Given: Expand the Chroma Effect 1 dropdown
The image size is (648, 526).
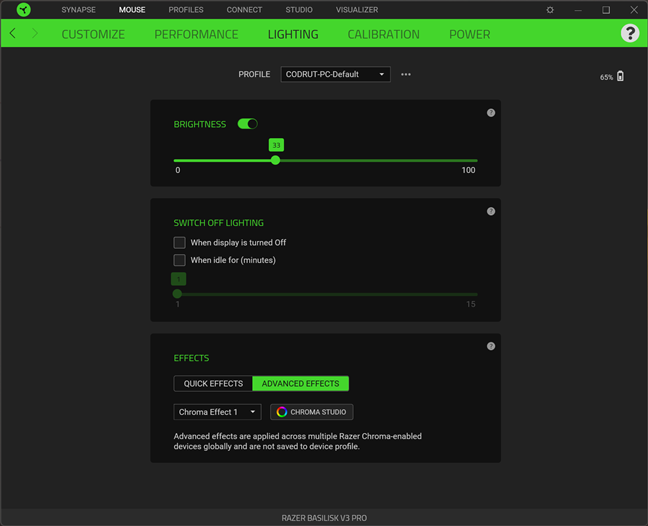Looking at the screenshot, I should tap(217, 412).
